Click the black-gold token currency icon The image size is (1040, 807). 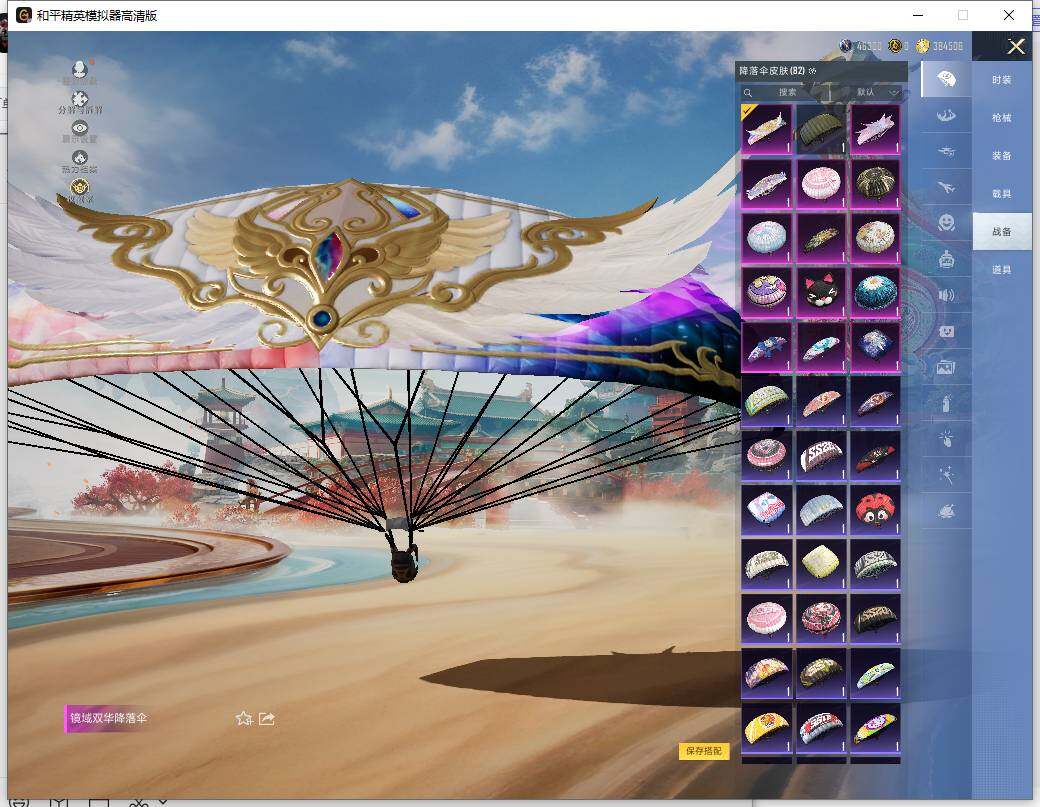(895, 46)
